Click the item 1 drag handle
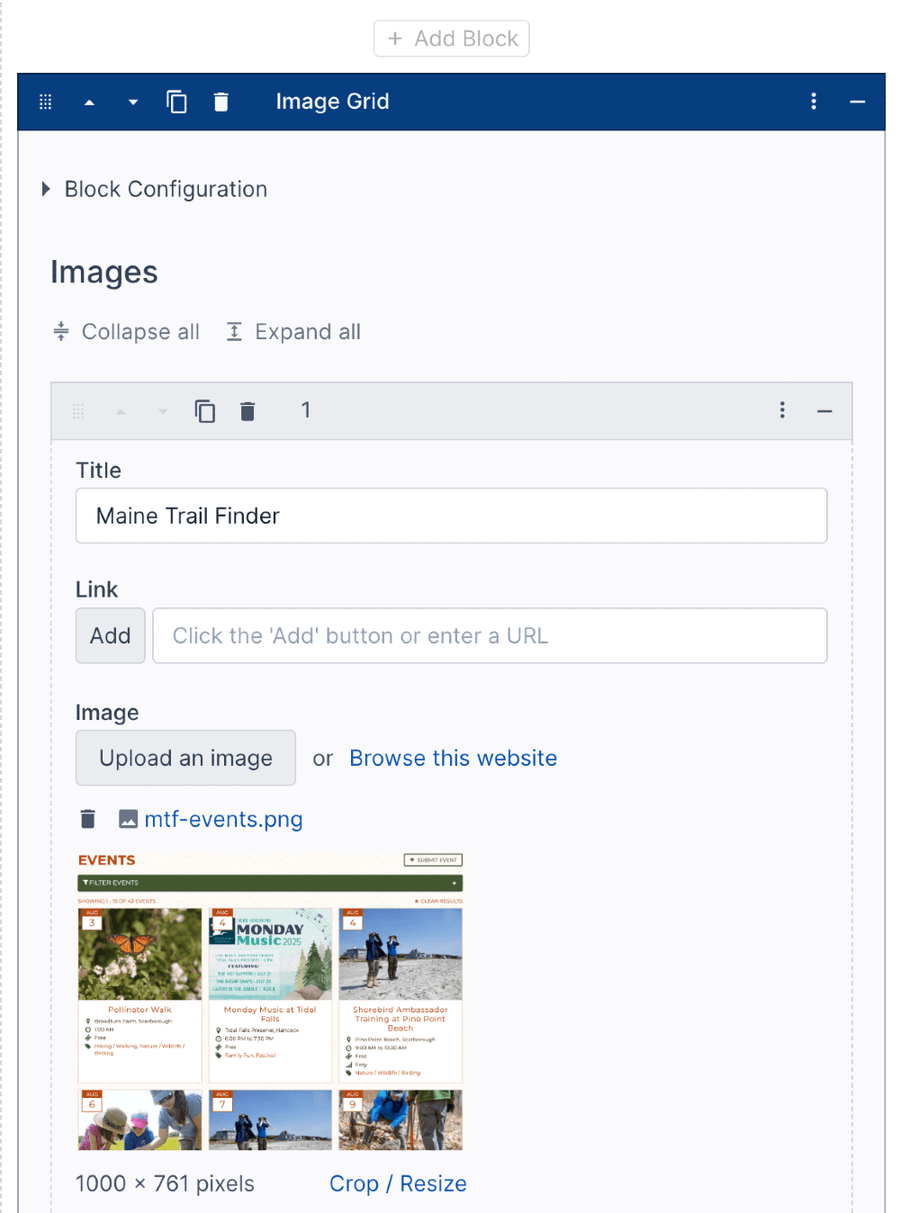This screenshot has height=1213, width=900. 78,410
